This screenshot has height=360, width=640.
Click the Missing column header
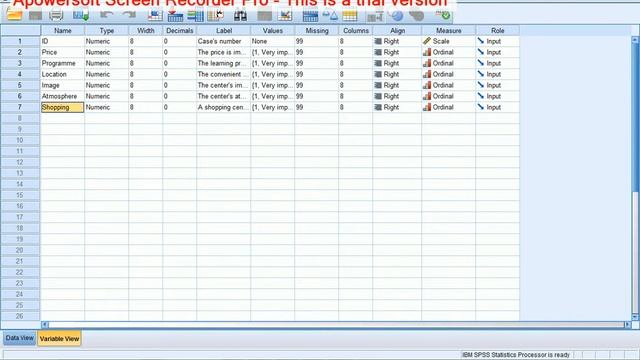coord(317,31)
